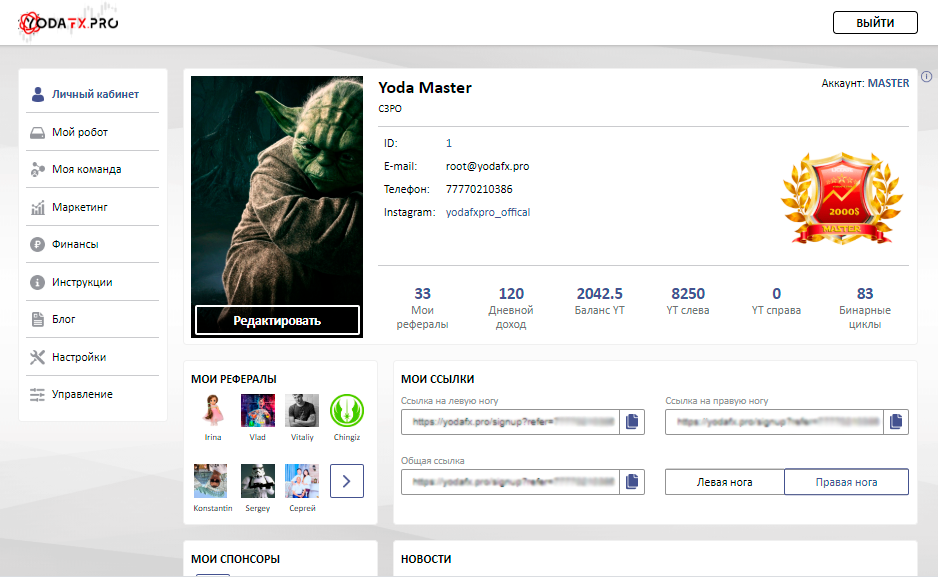Open Мой робот menu item
Viewport: 938px width, 577px height.
pyautogui.click(x=93, y=132)
